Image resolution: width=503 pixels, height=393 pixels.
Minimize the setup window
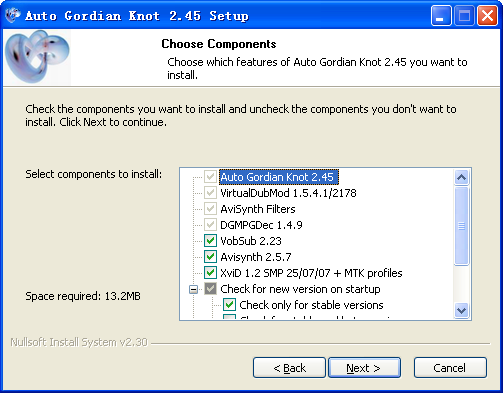(x=441, y=16)
